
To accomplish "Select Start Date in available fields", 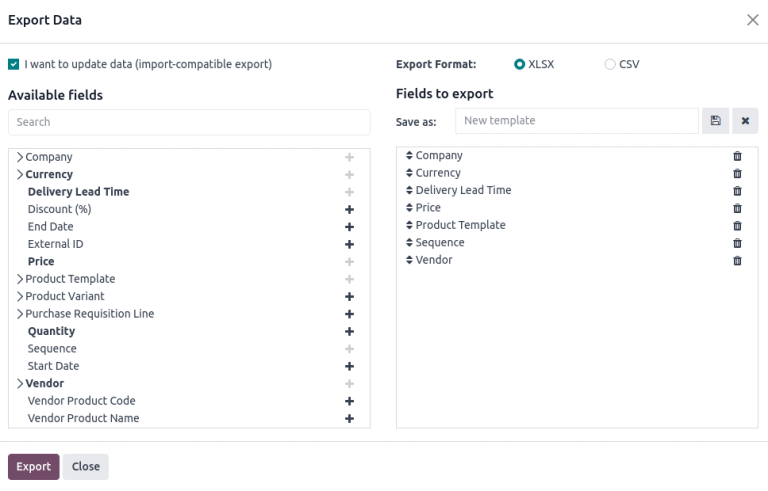I will pos(53,366).
